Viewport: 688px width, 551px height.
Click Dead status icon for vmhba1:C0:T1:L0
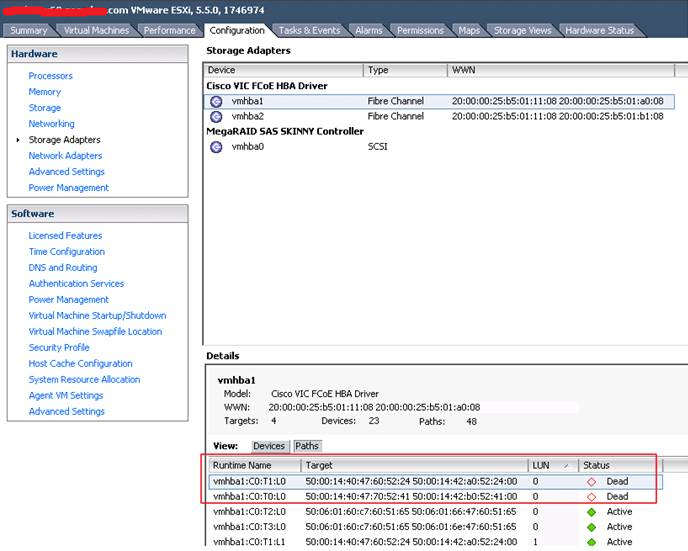pyautogui.click(x=591, y=482)
